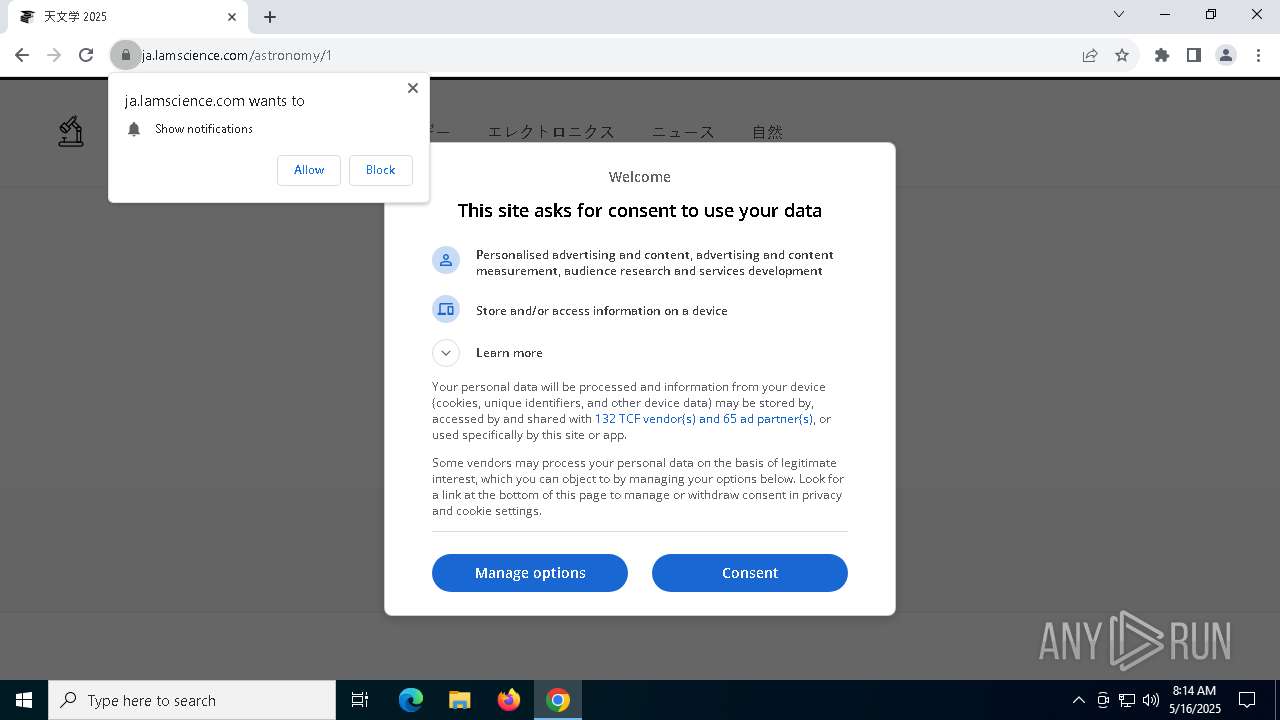Click the taskbar search box
The height and width of the screenshot is (720, 1280).
(x=192, y=700)
